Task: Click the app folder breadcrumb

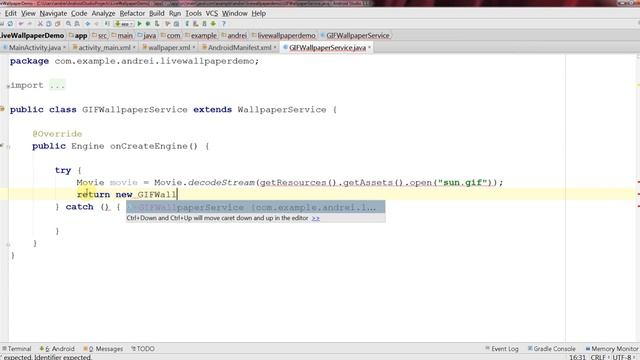Action: [78, 36]
